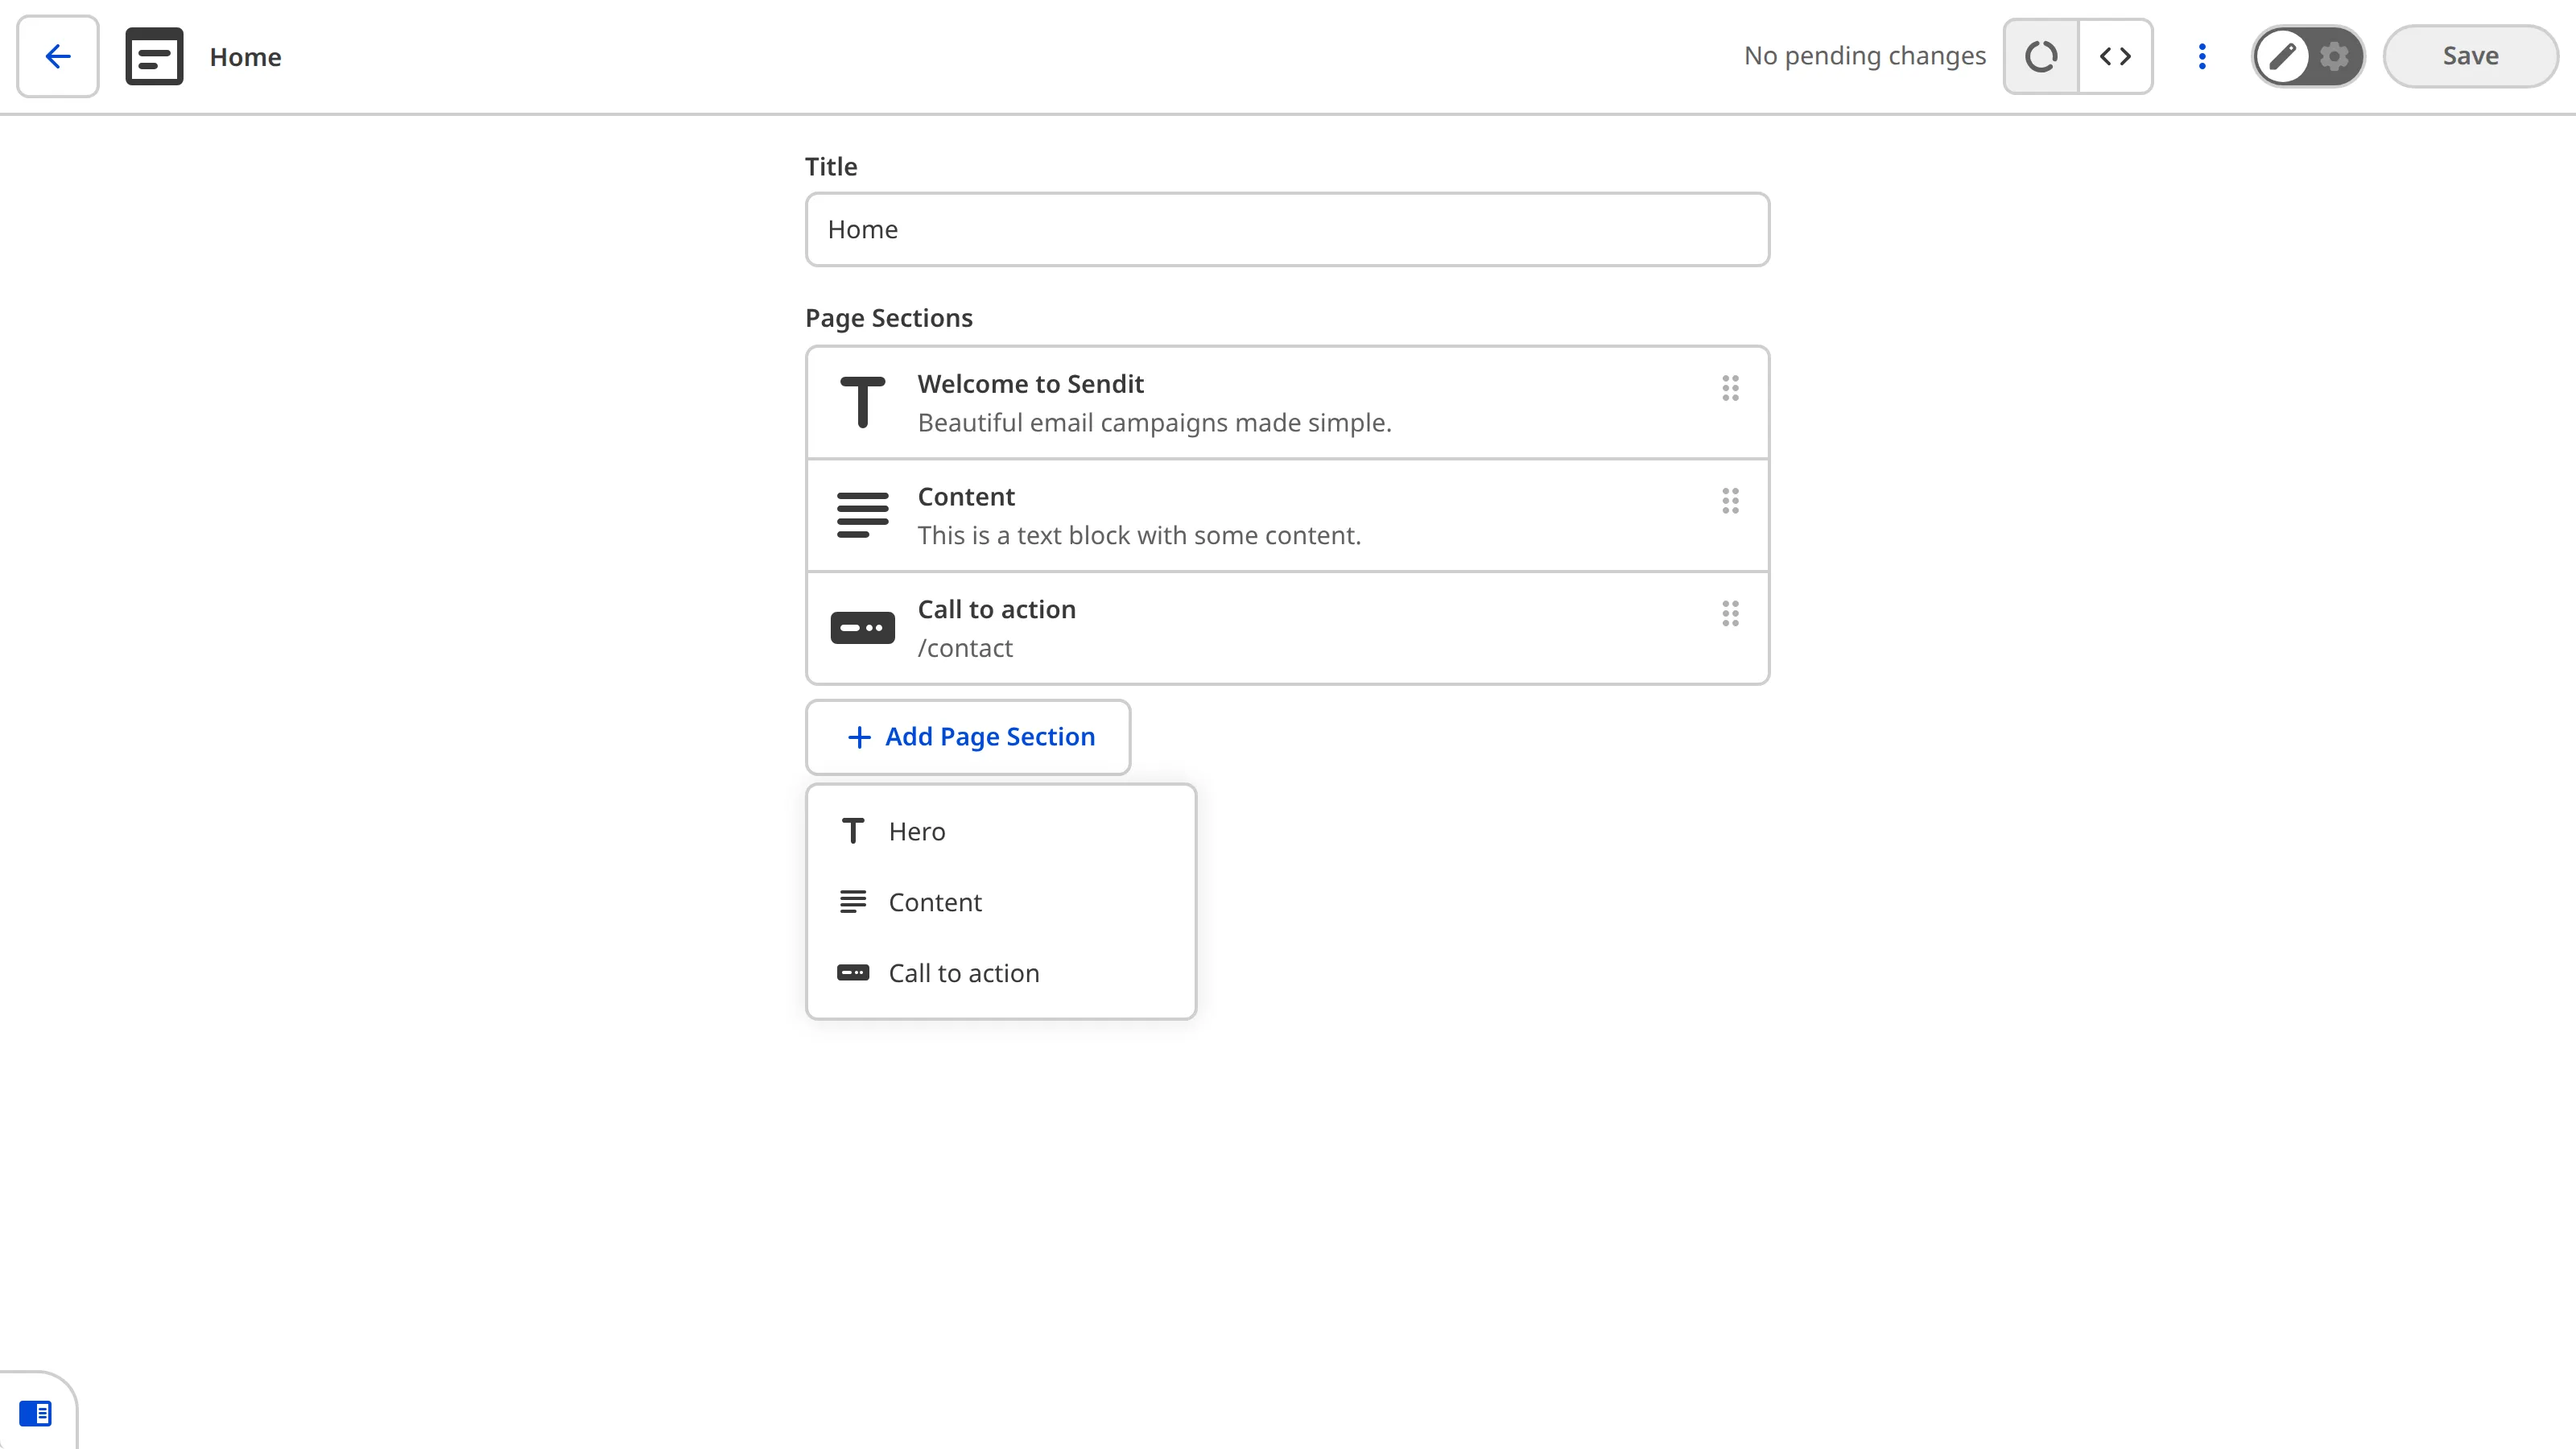2576x1449 pixels.
Task: Click the Hero section text icon beside Welcome to Sendit
Action: pos(862,401)
